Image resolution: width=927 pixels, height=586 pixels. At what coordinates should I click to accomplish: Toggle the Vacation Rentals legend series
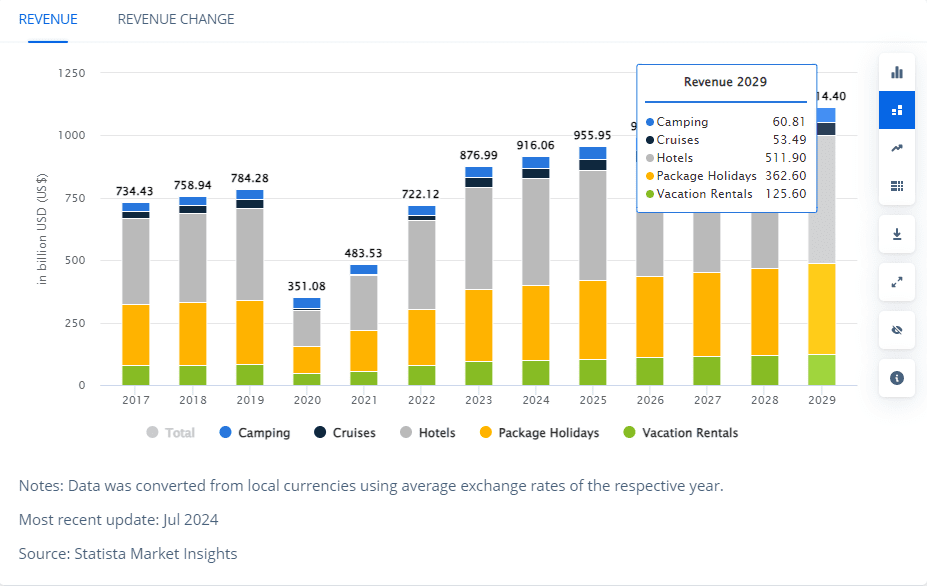pos(680,433)
